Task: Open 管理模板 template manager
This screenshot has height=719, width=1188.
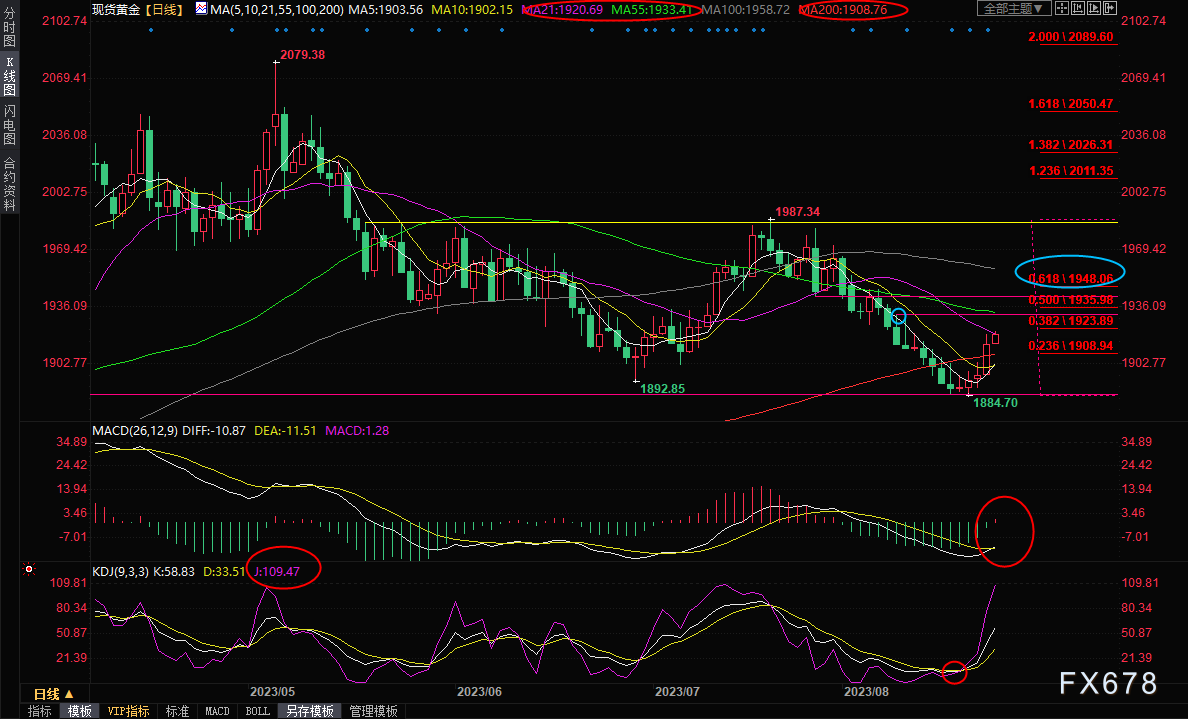Action: [x=372, y=711]
